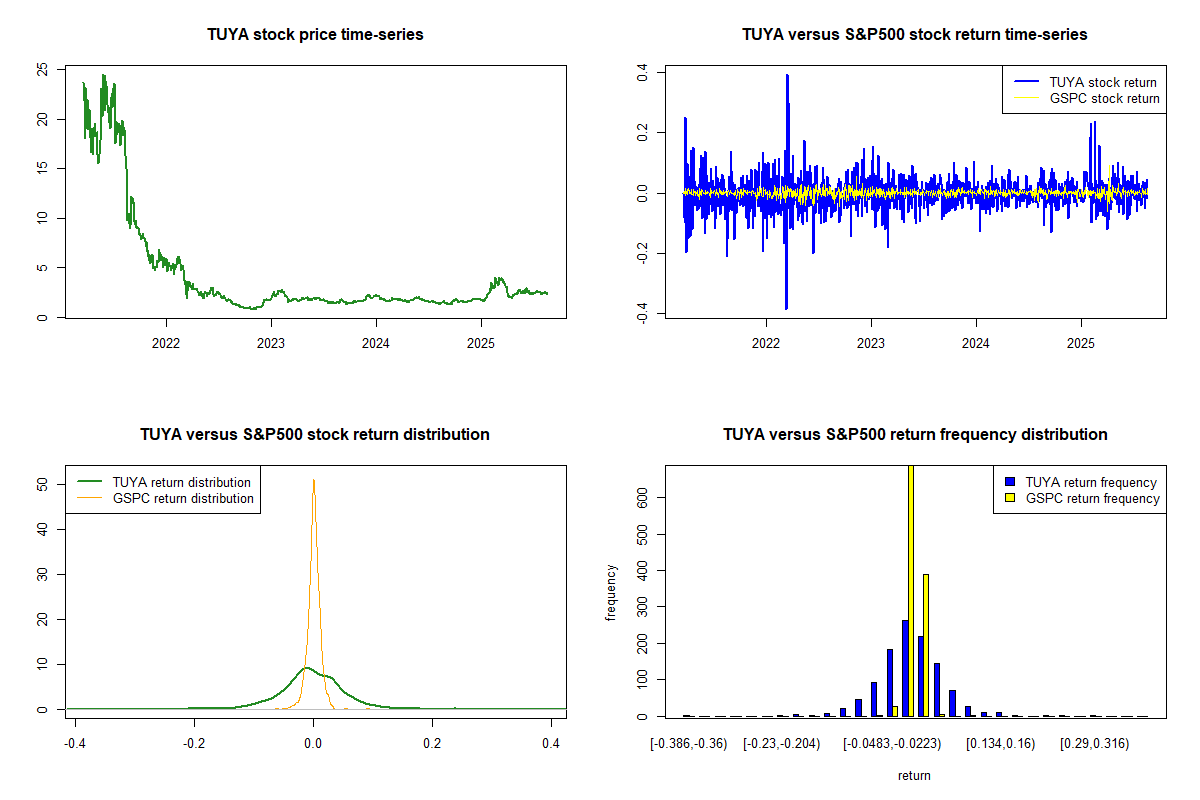
Task: Click the 2023 tick label on the price chart
Action: 270,343
